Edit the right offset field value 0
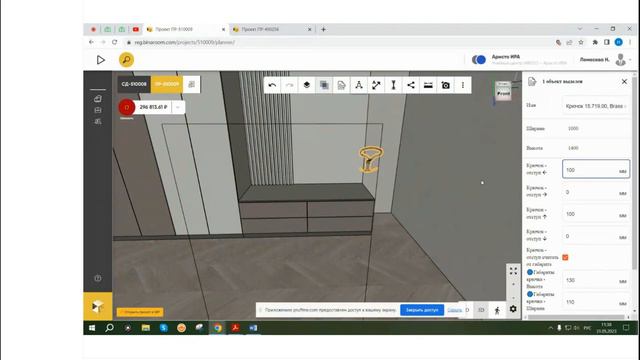The width and height of the screenshot is (640, 360). [596, 192]
